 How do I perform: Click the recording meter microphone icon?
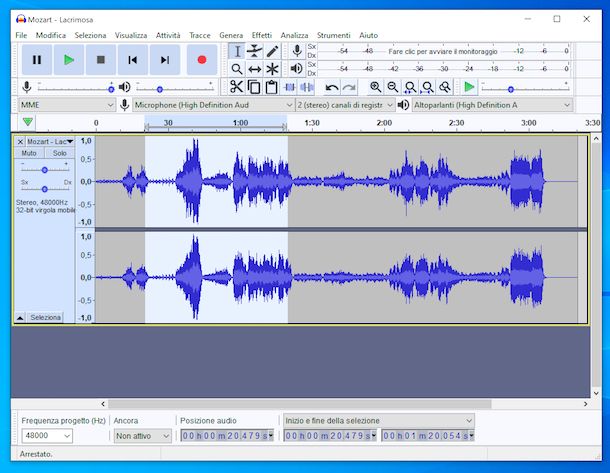(297, 51)
